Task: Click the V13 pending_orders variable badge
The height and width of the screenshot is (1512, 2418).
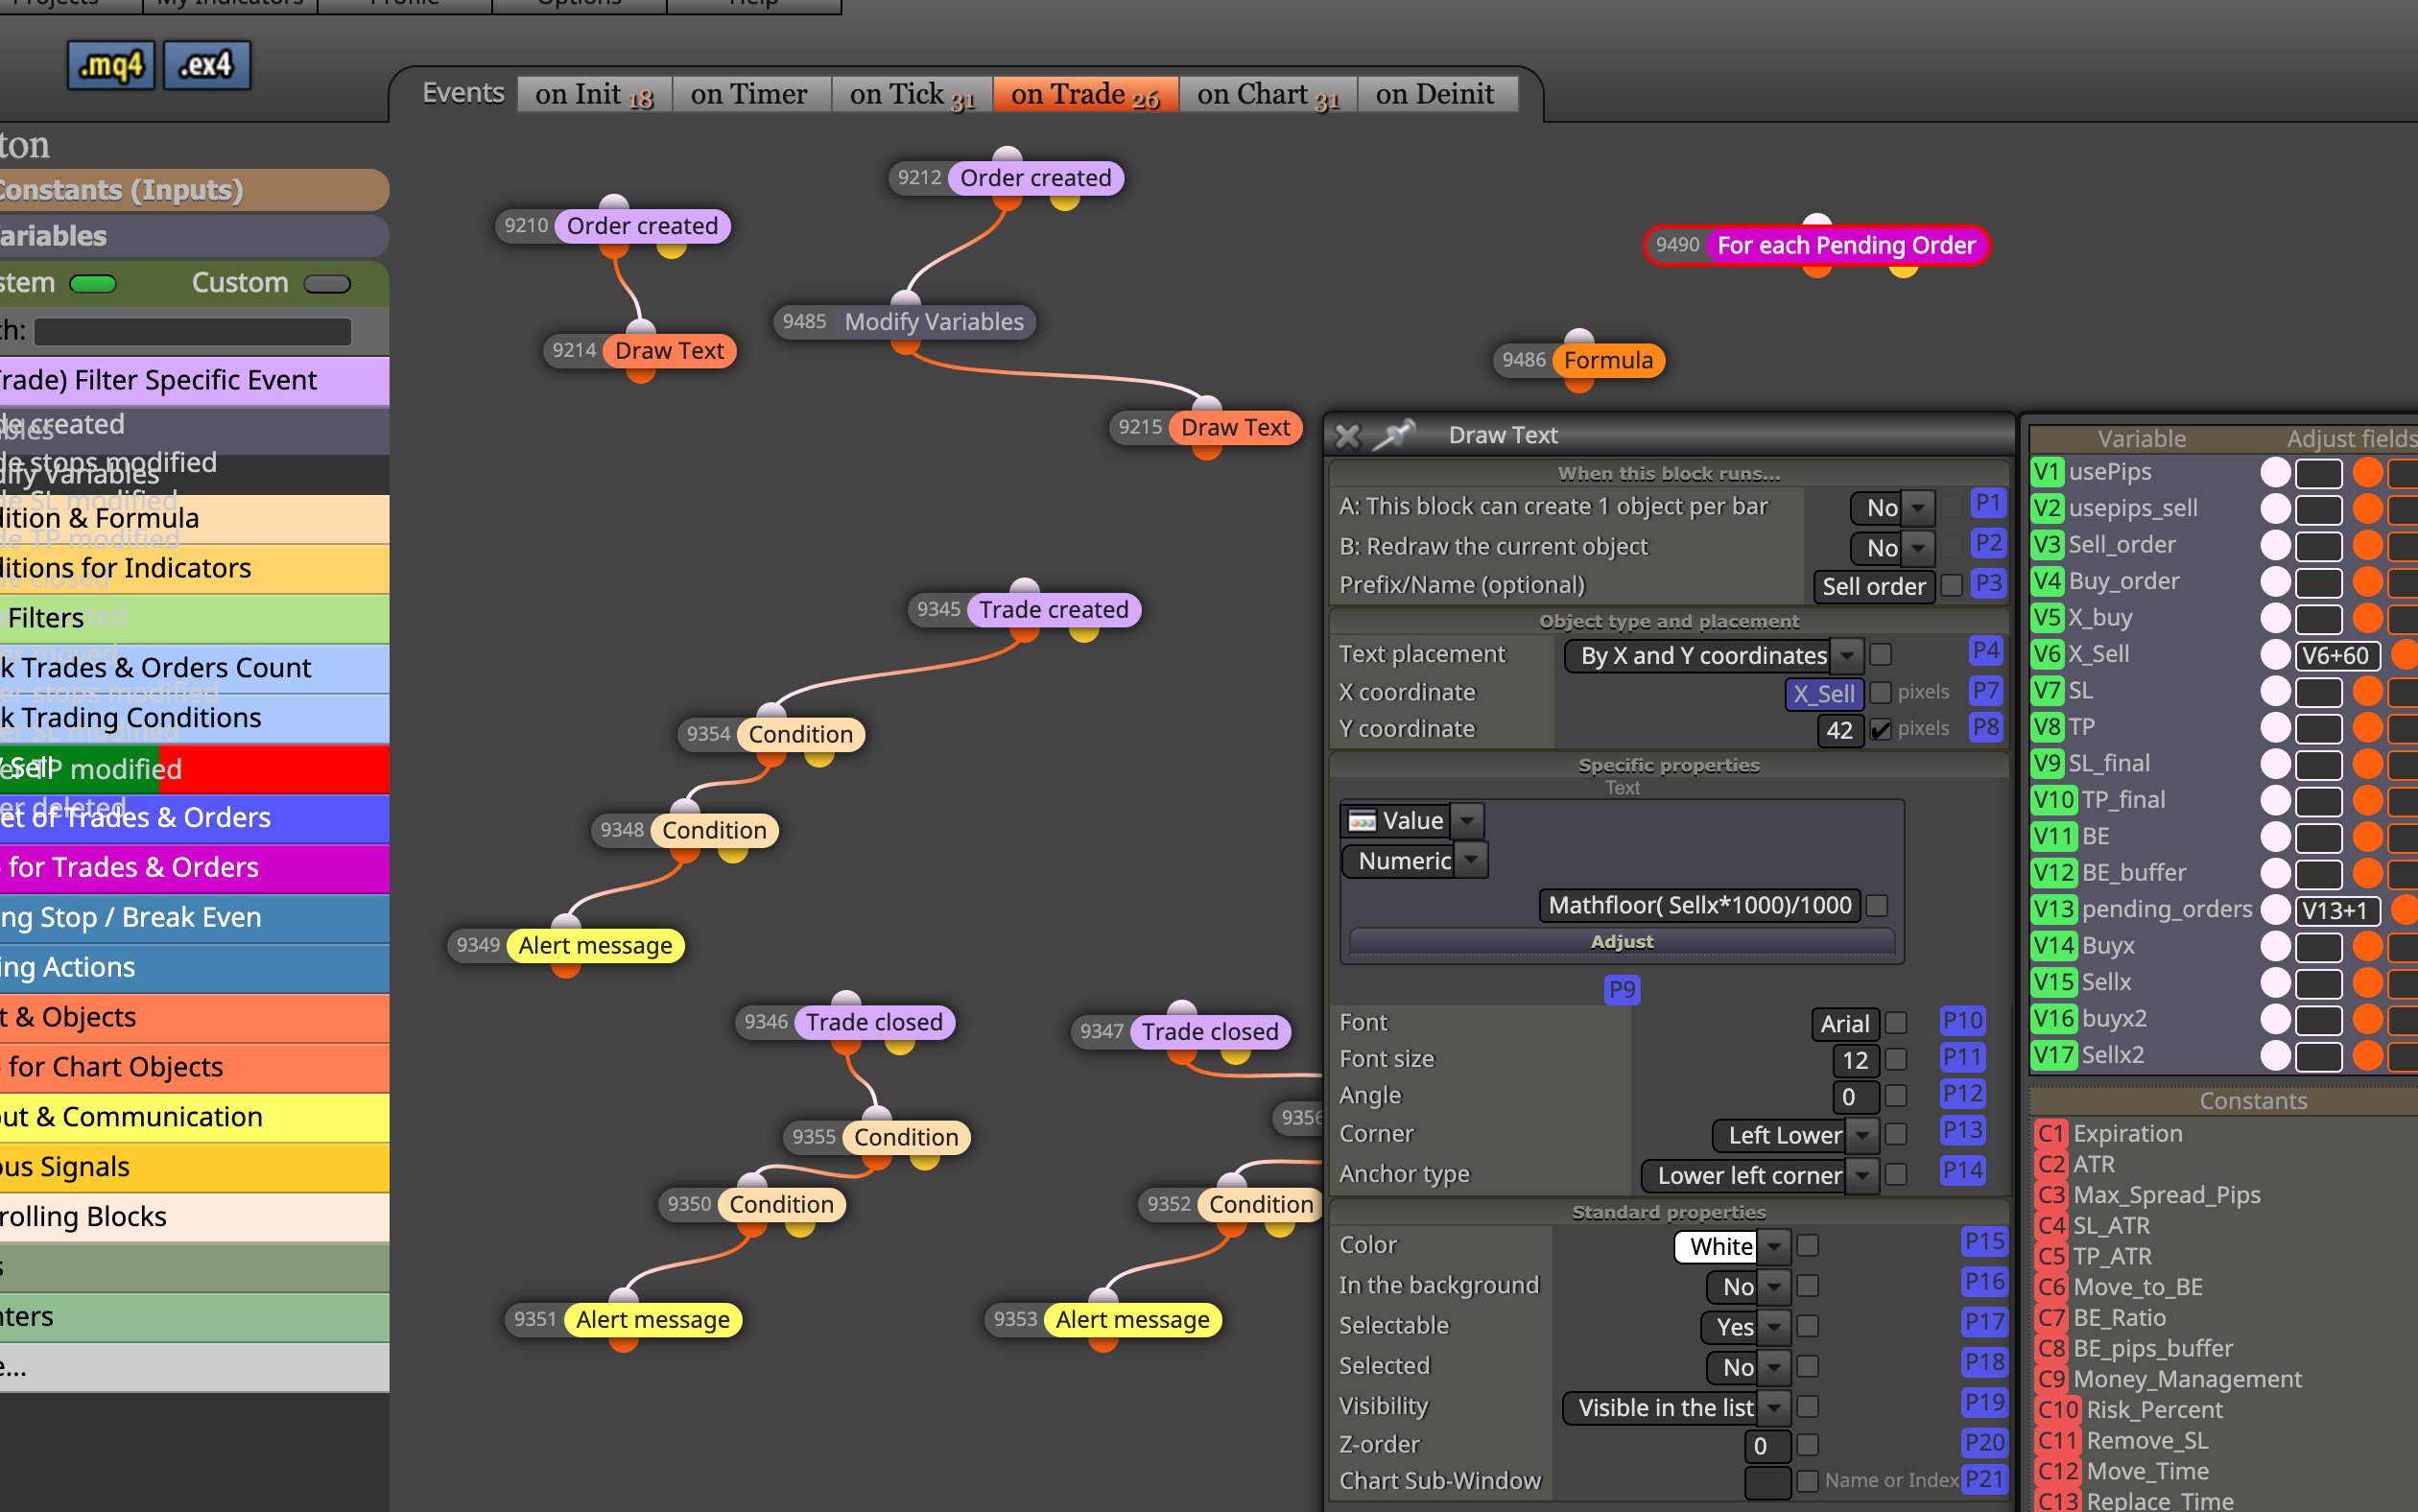Action: coord(2054,909)
